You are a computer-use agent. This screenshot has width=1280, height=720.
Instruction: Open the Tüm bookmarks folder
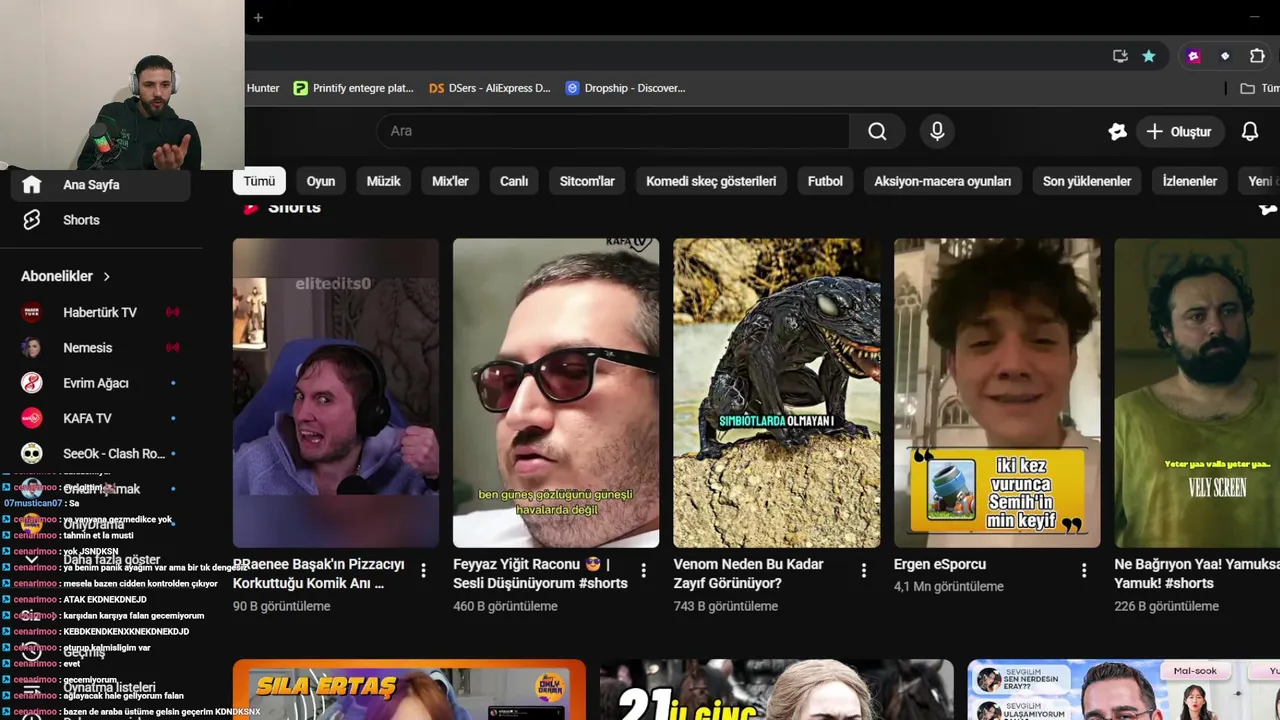click(1259, 88)
